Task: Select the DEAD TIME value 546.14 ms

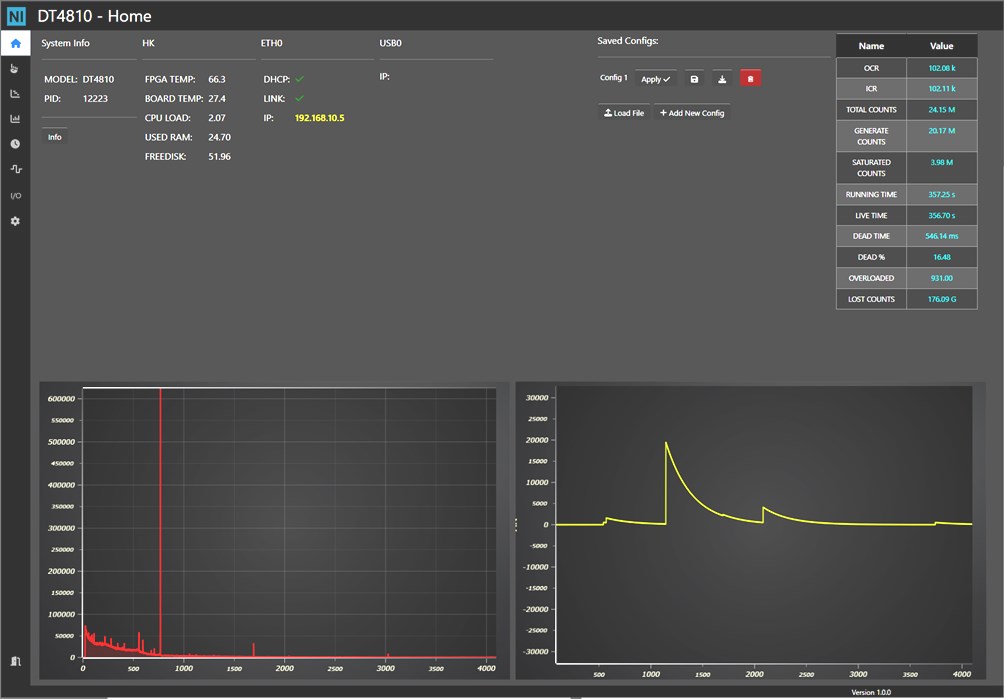Action: pos(942,236)
